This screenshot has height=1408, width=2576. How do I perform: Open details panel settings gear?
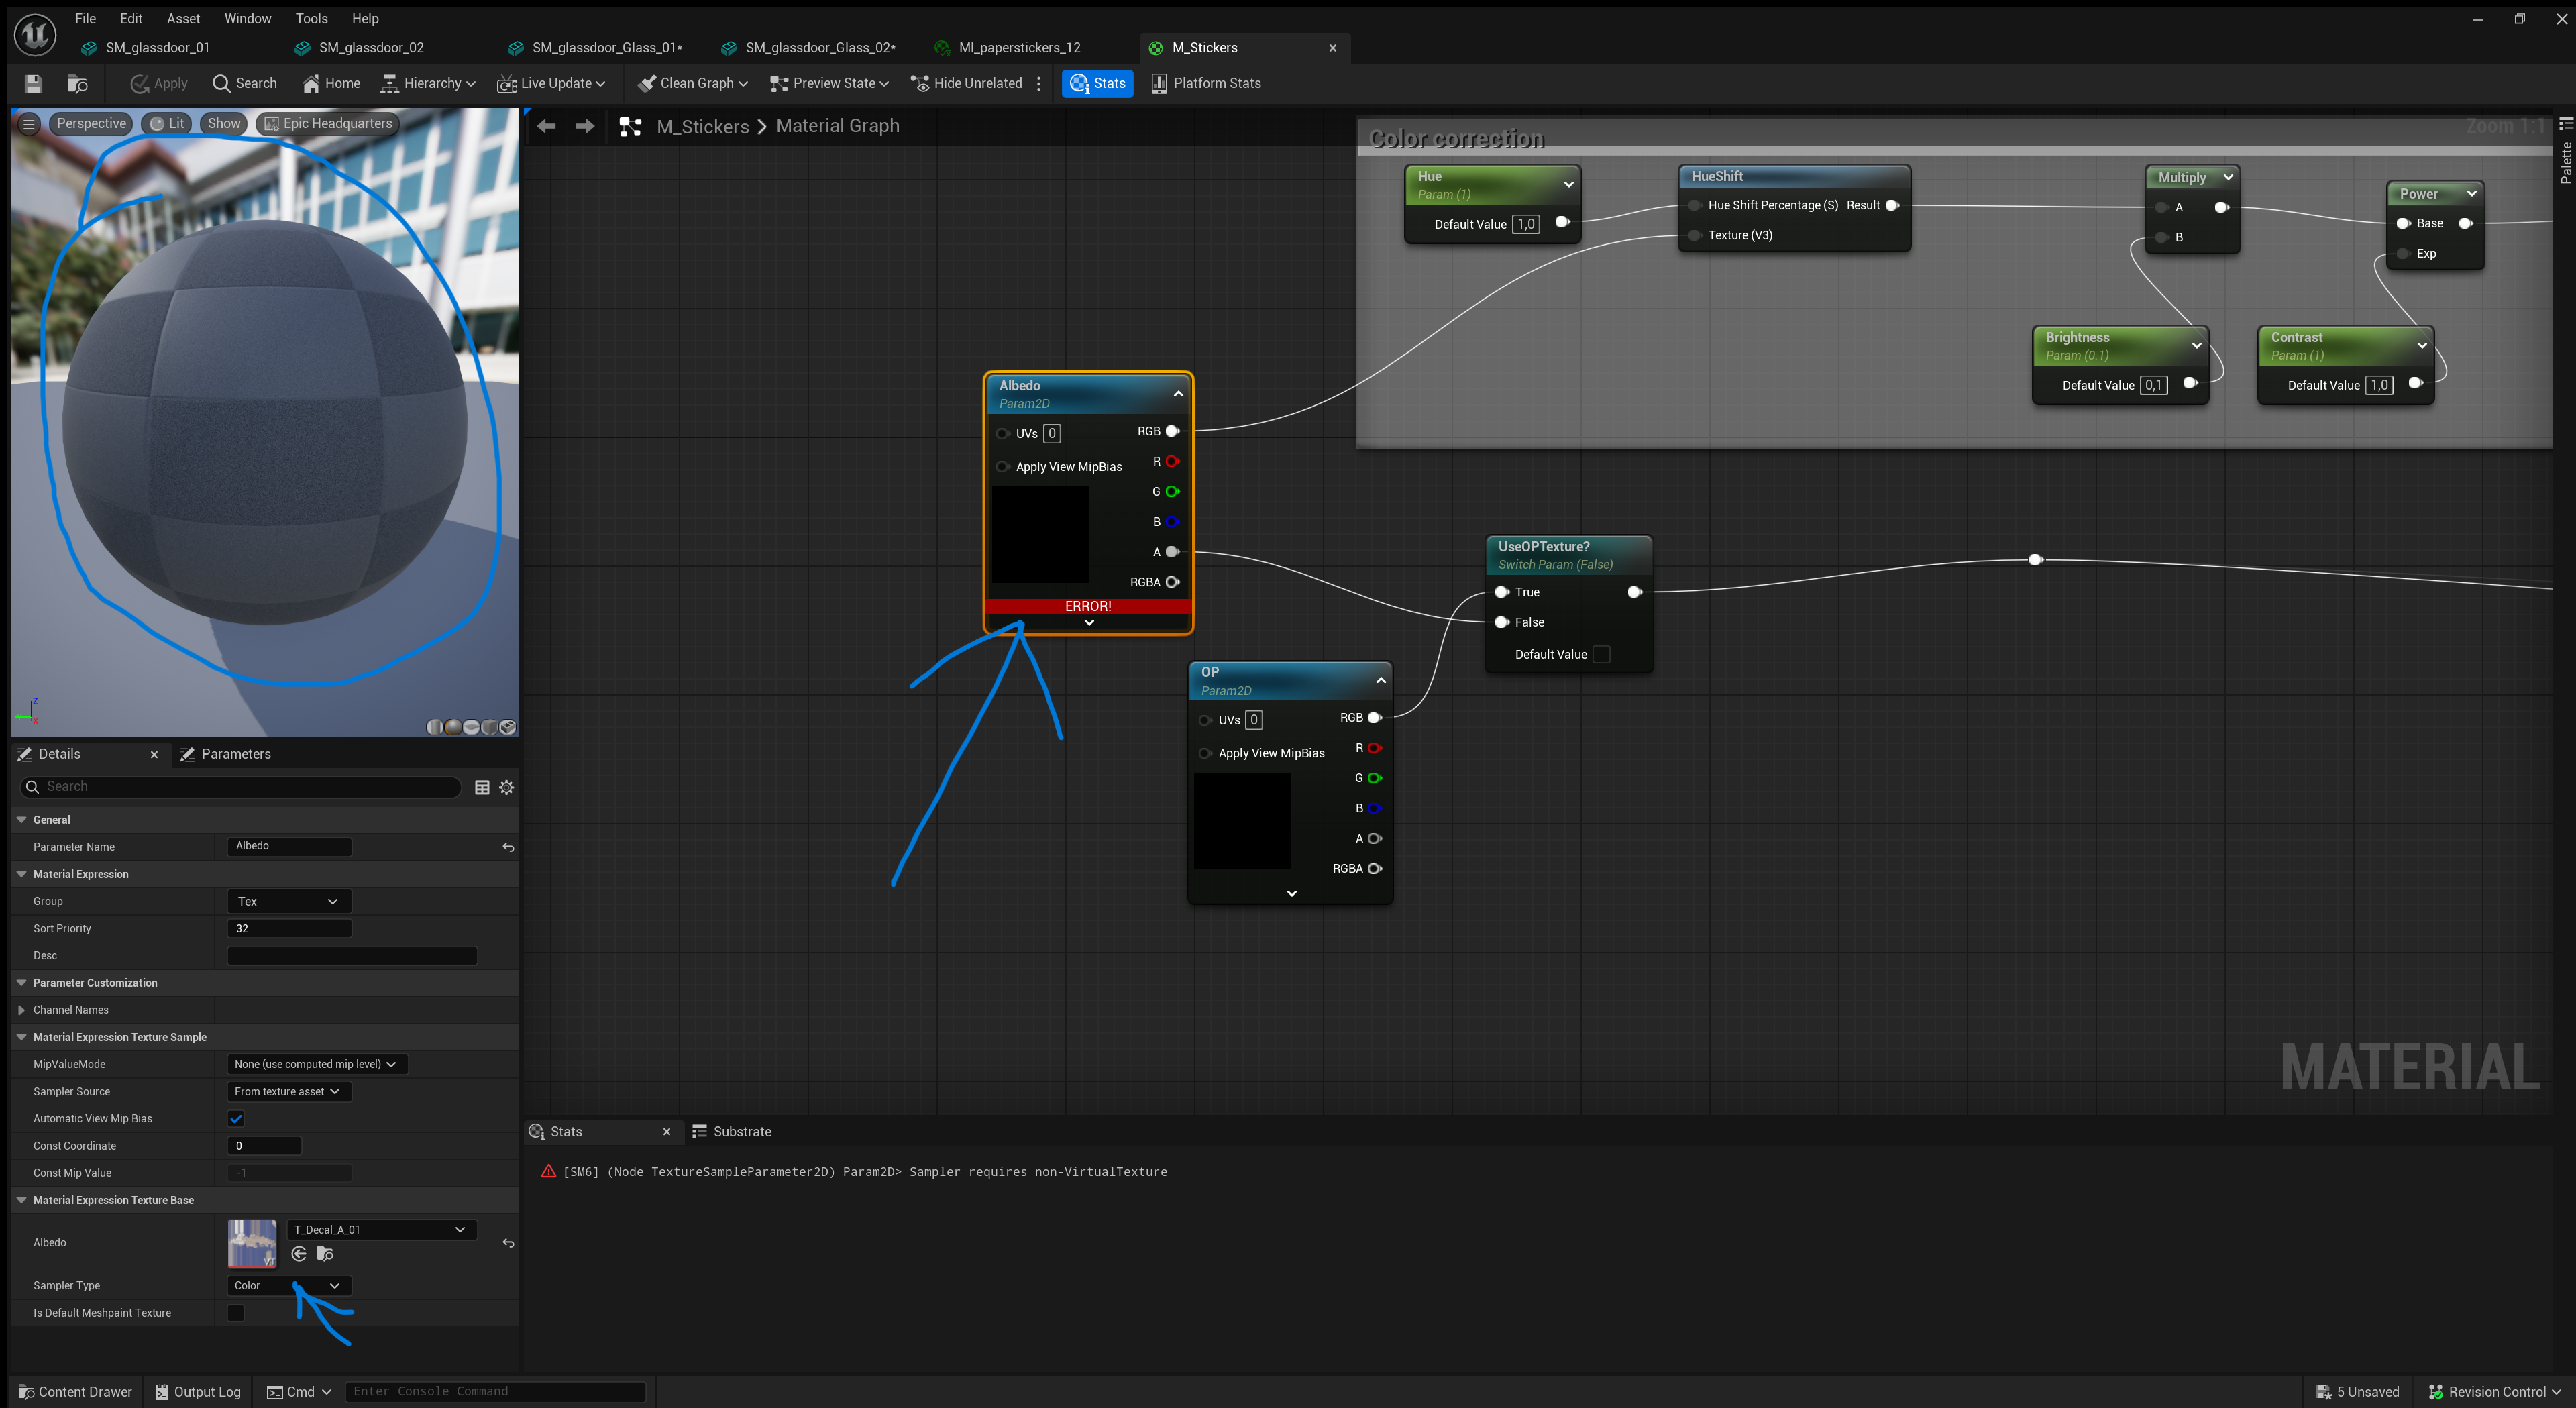tap(507, 788)
